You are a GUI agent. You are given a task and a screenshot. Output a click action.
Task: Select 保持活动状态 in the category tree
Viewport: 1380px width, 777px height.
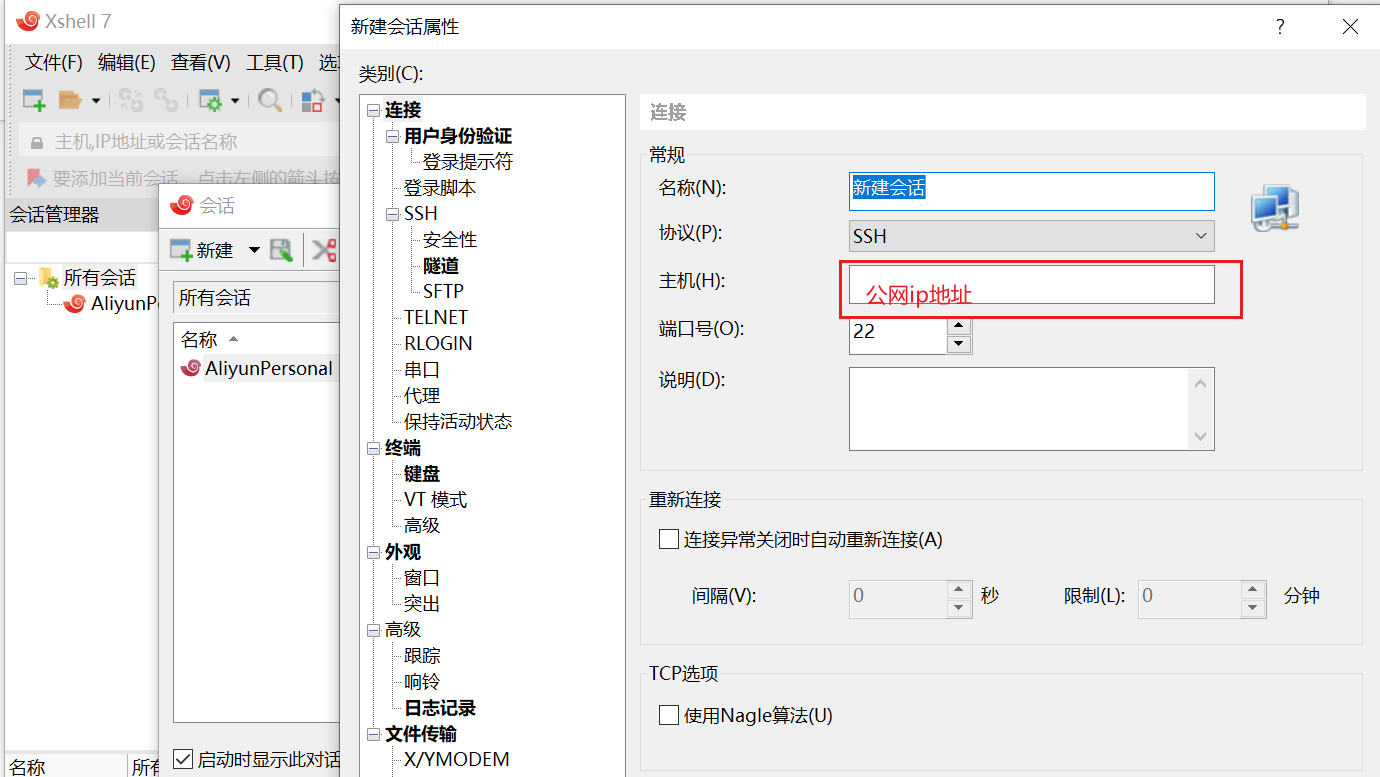coord(458,422)
